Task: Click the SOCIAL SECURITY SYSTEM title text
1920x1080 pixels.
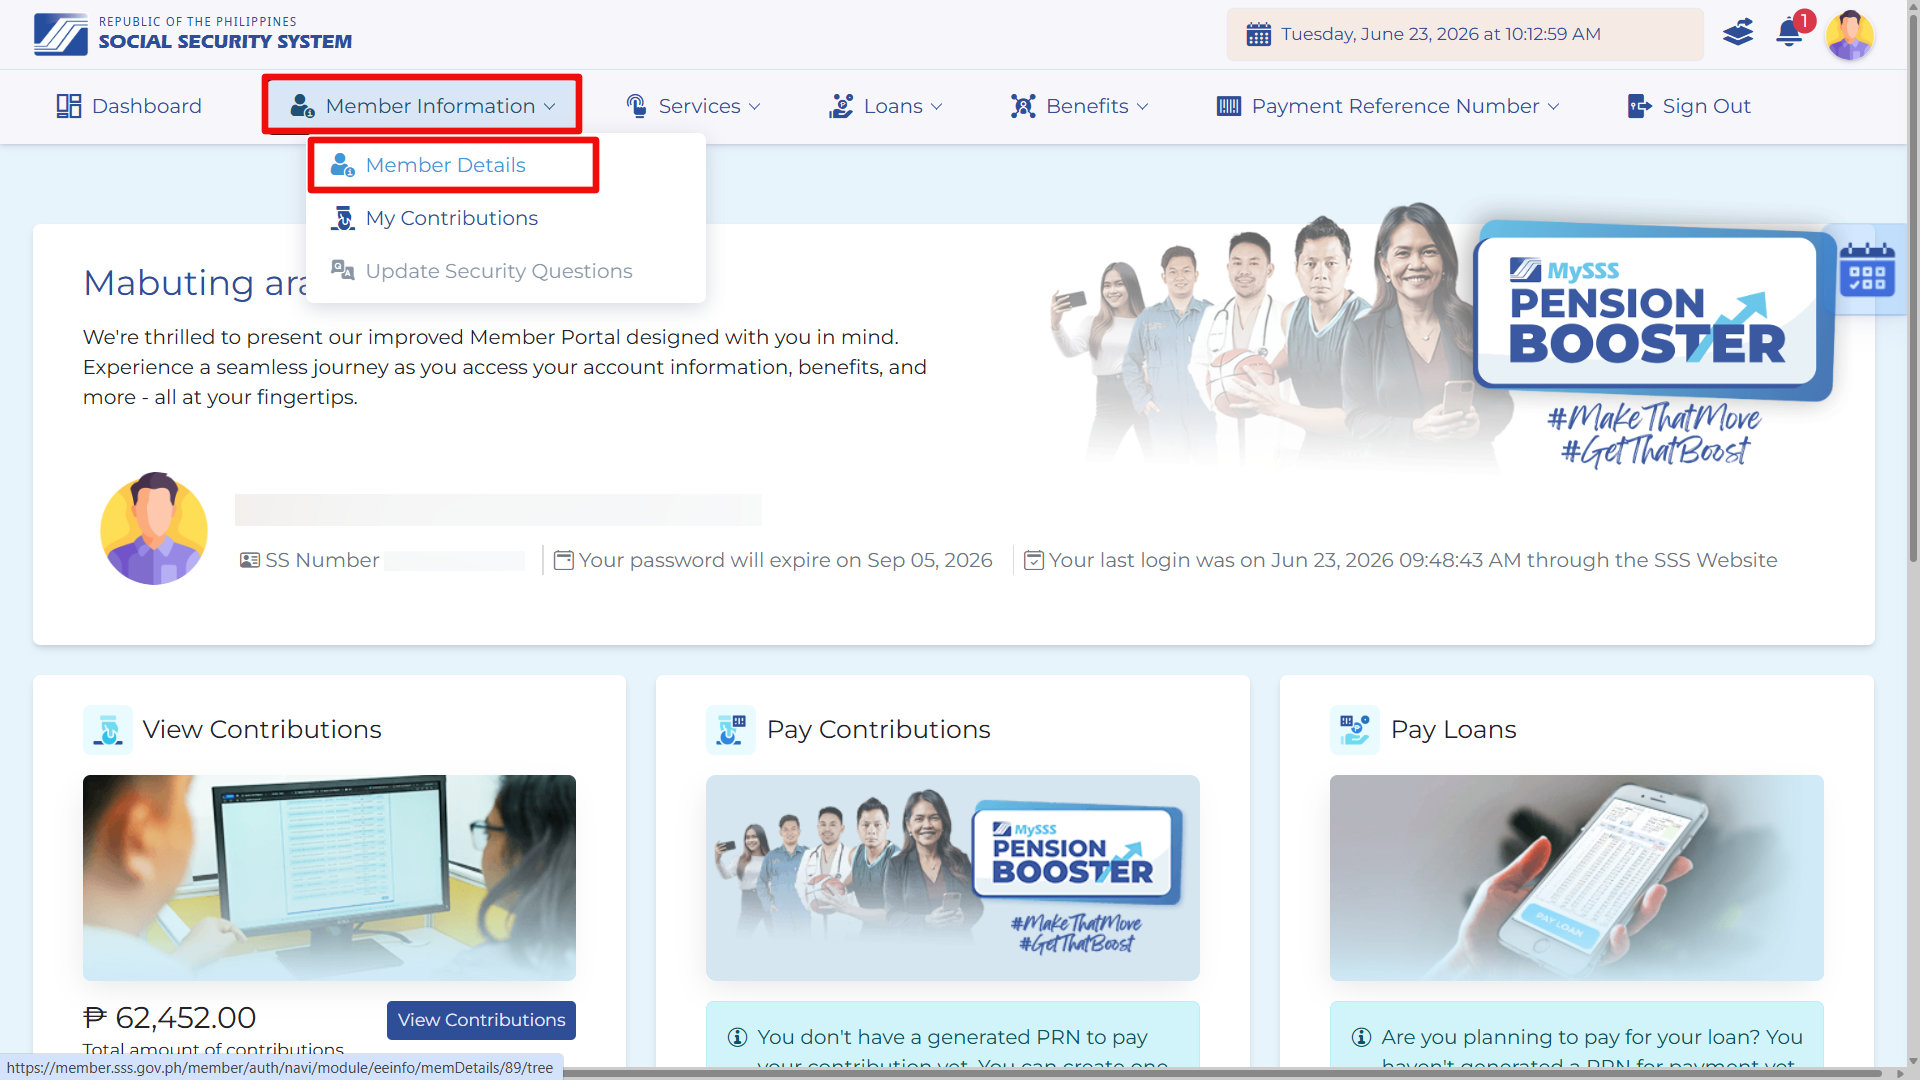Action: [x=225, y=42]
